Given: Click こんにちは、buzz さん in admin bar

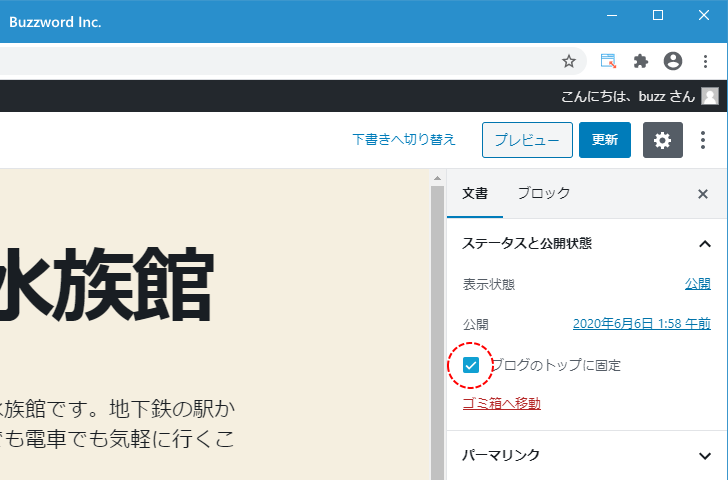Looking at the screenshot, I should coord(628,96).
